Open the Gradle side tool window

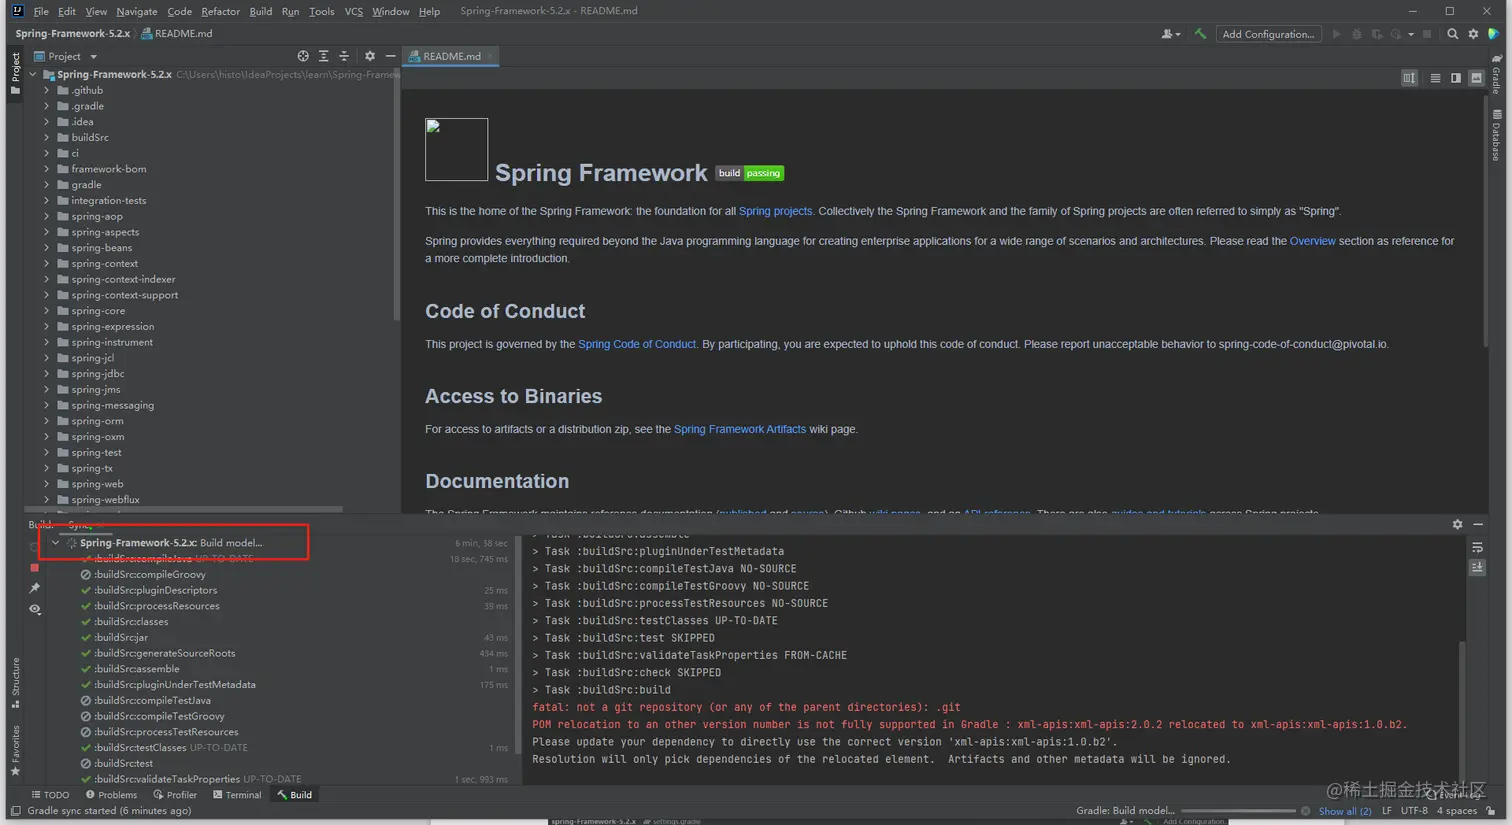pos(1496,75)
